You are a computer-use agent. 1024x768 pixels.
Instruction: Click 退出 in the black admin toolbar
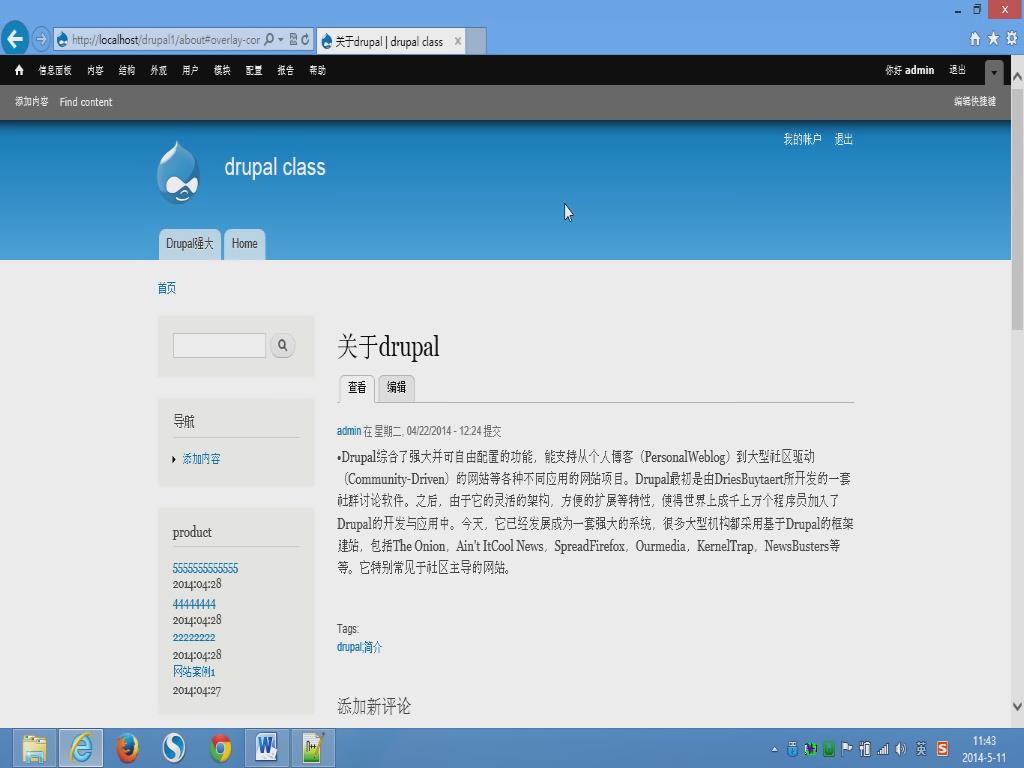point(957,70)
